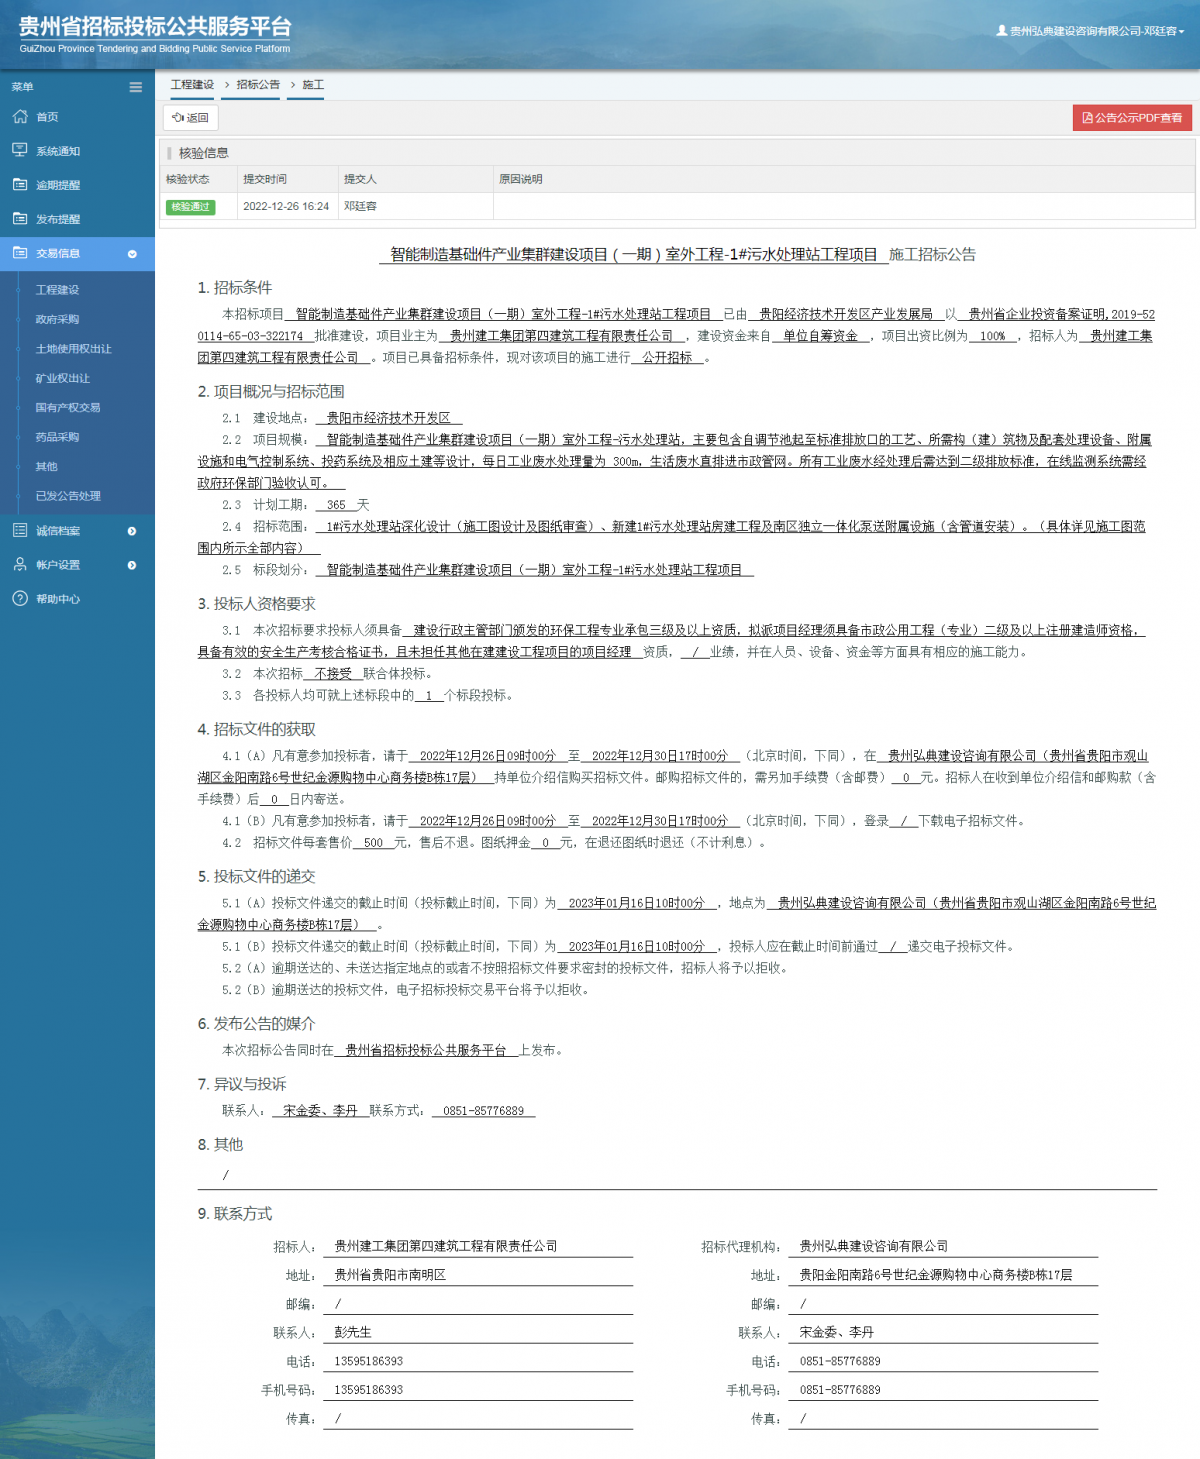Open 诚信档案 via its sidebar icon
The image size is (1200, 1459).
(x=21, y=530)
